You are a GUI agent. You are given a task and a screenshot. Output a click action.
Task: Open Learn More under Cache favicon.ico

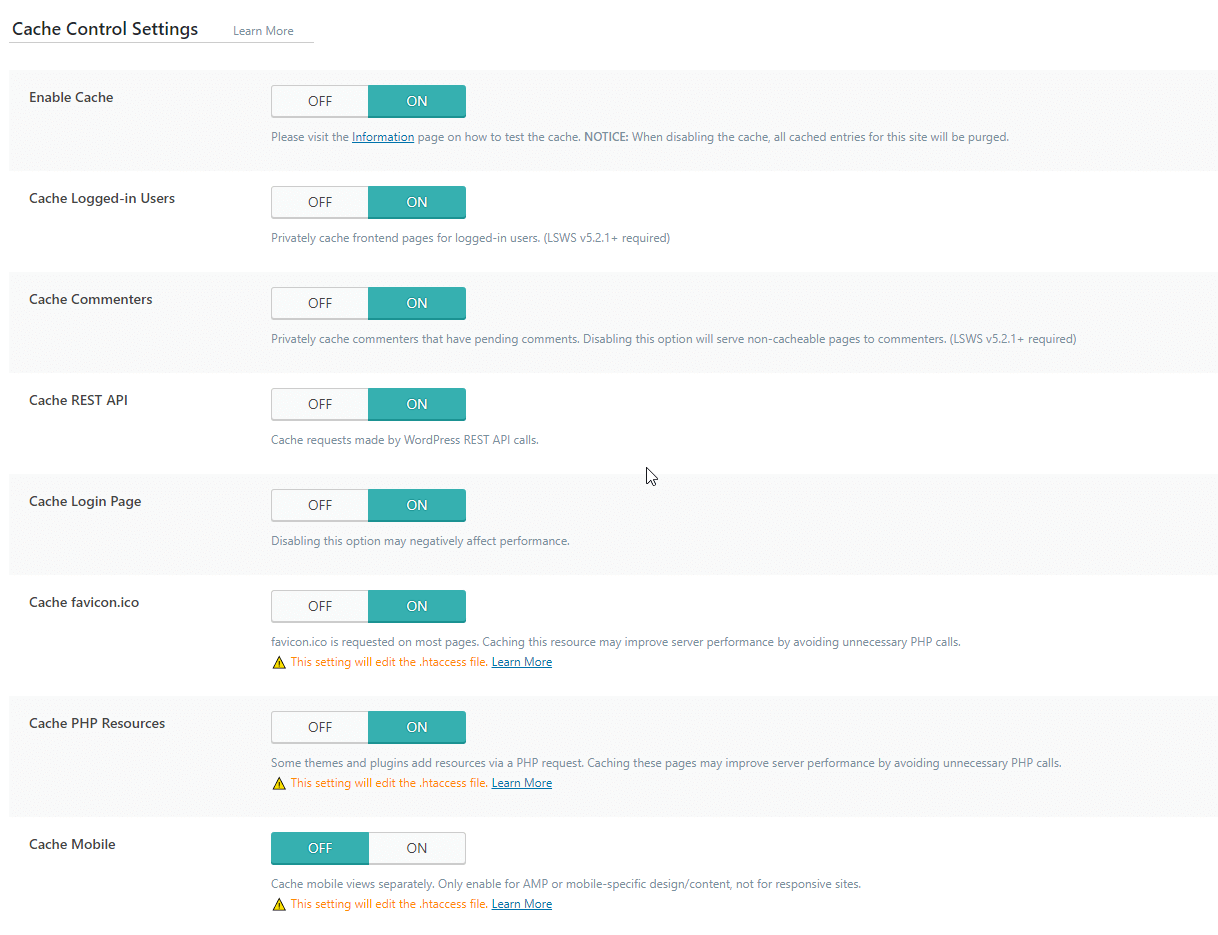click(x=522, y=662)
